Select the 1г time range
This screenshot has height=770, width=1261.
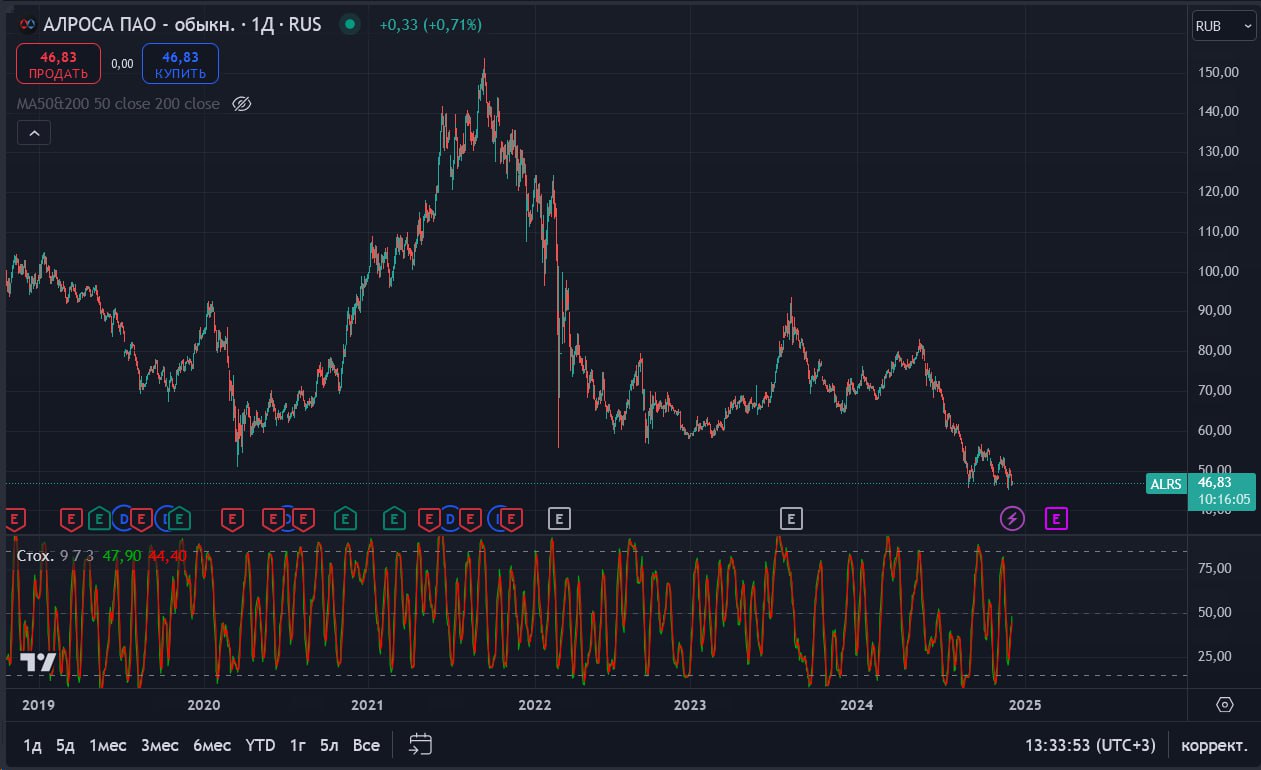[298, 745]
